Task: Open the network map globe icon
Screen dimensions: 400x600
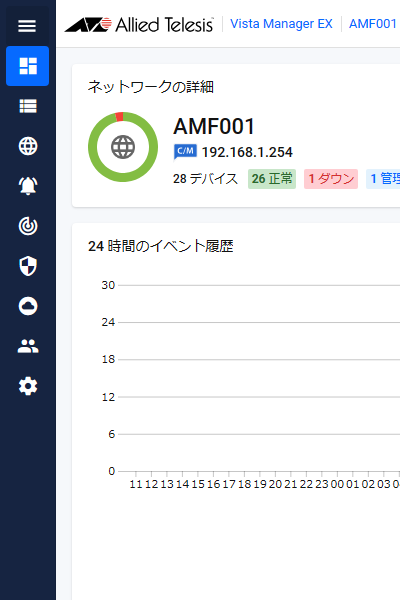Action: (x=28, y=146)
